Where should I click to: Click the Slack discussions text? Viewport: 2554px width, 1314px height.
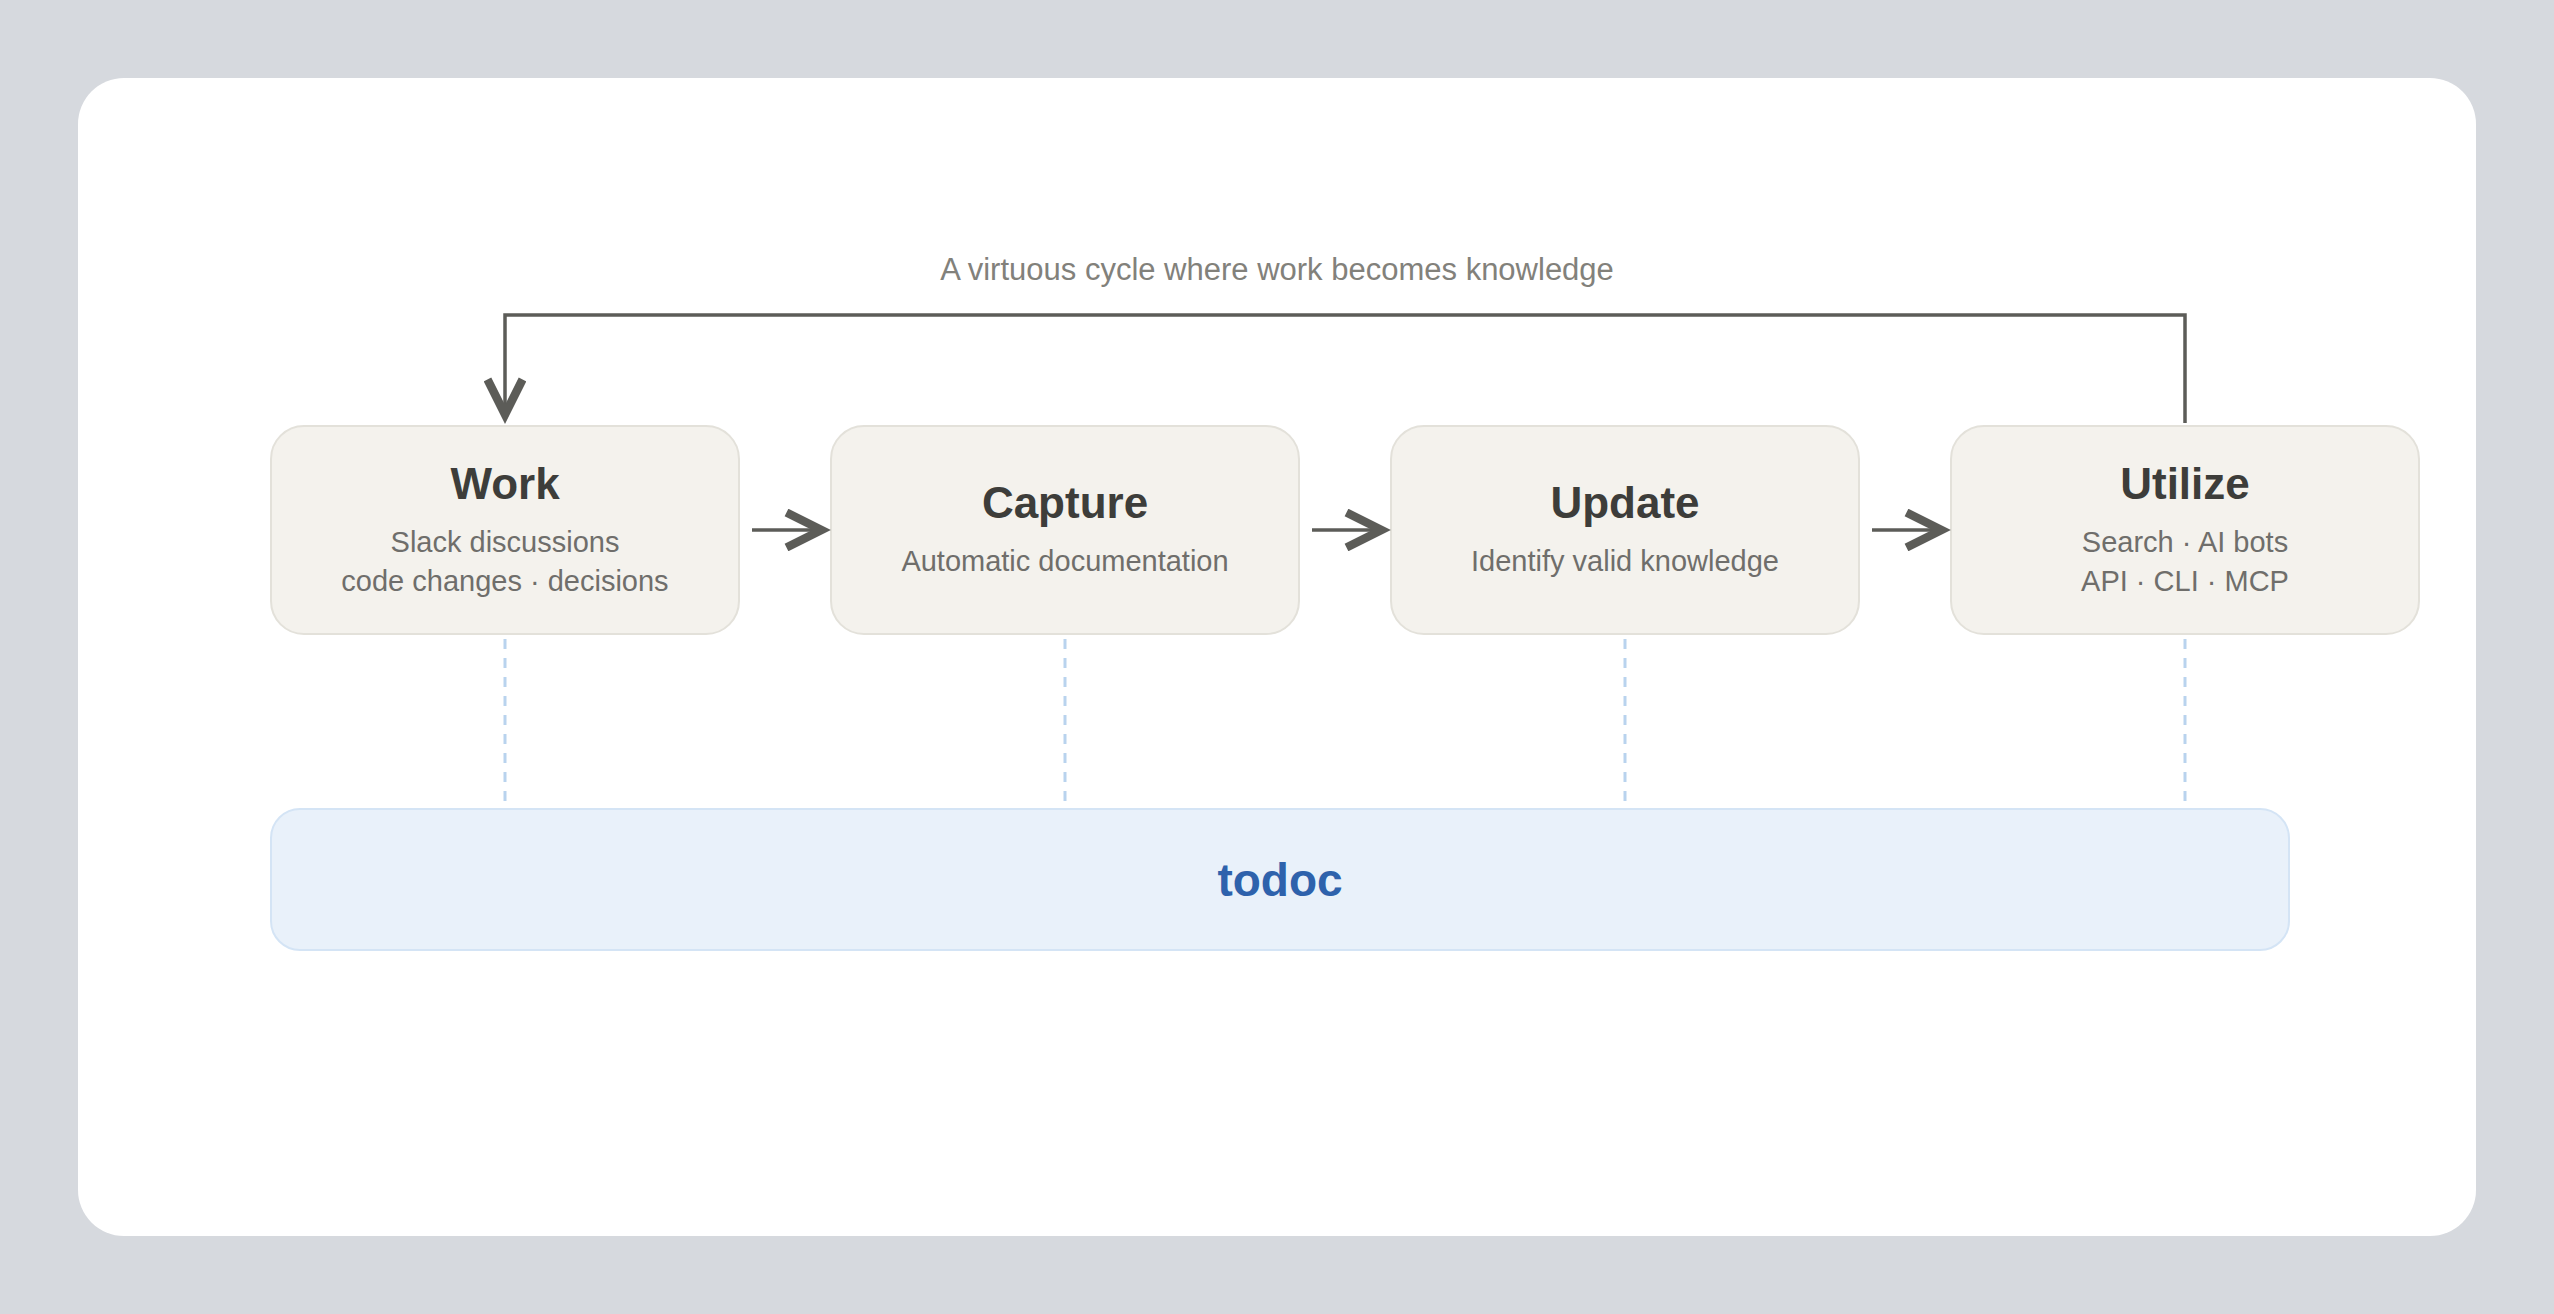[x=505, y=542]
